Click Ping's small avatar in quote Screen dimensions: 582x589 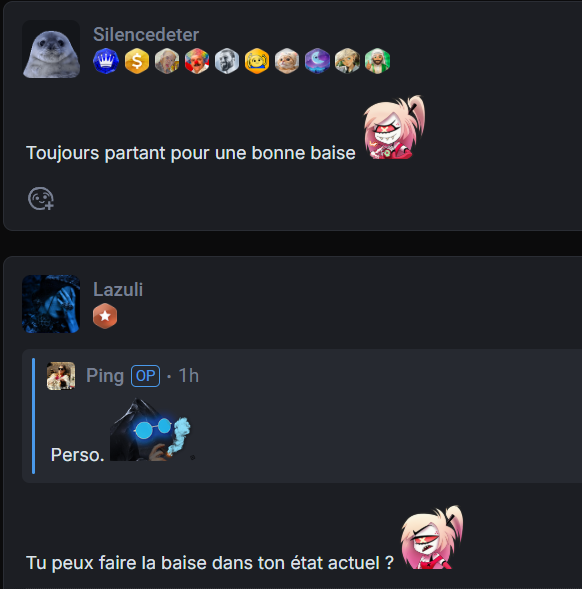(x=61, y=376)
